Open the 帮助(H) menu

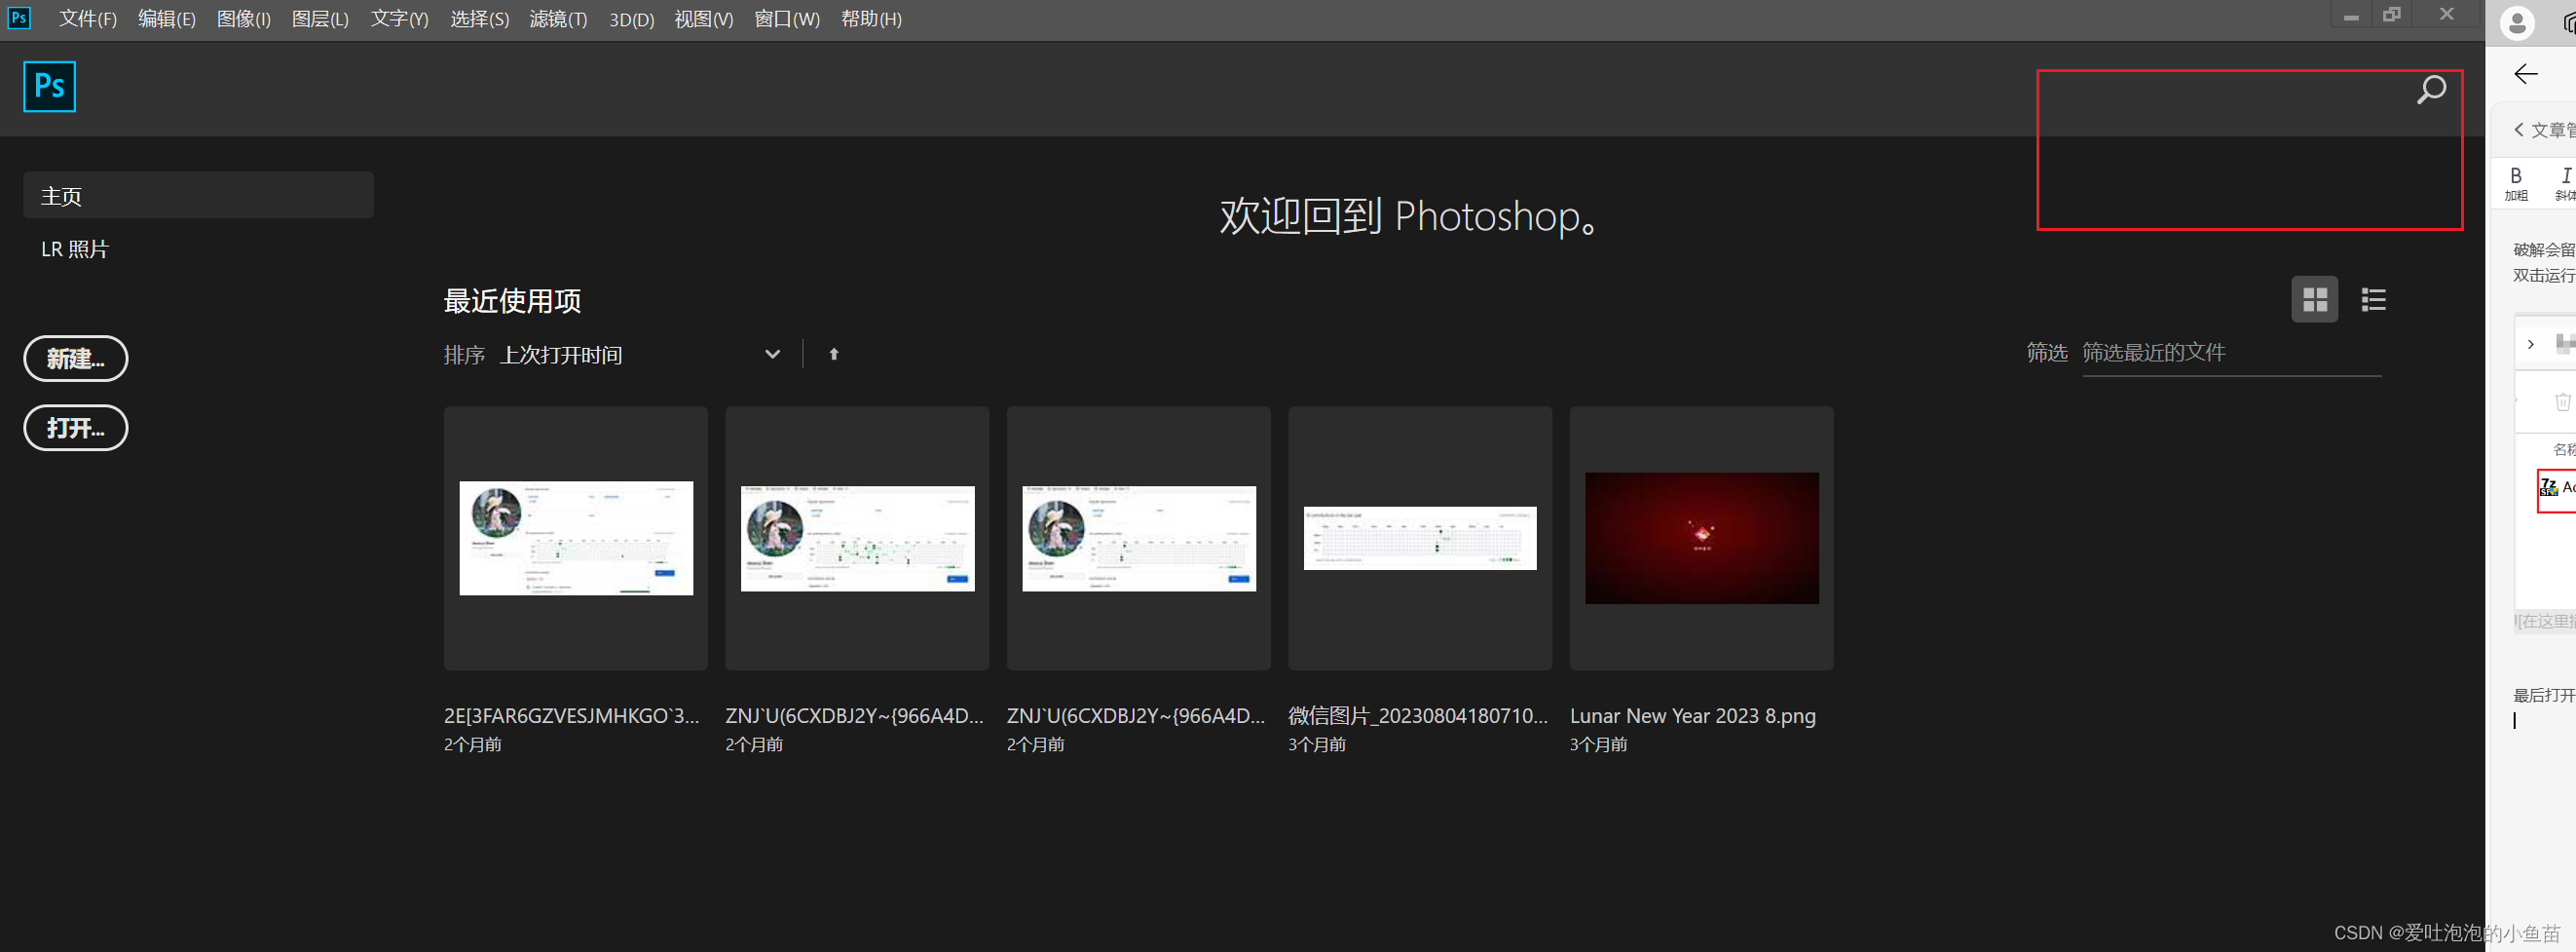click(871, 19)
